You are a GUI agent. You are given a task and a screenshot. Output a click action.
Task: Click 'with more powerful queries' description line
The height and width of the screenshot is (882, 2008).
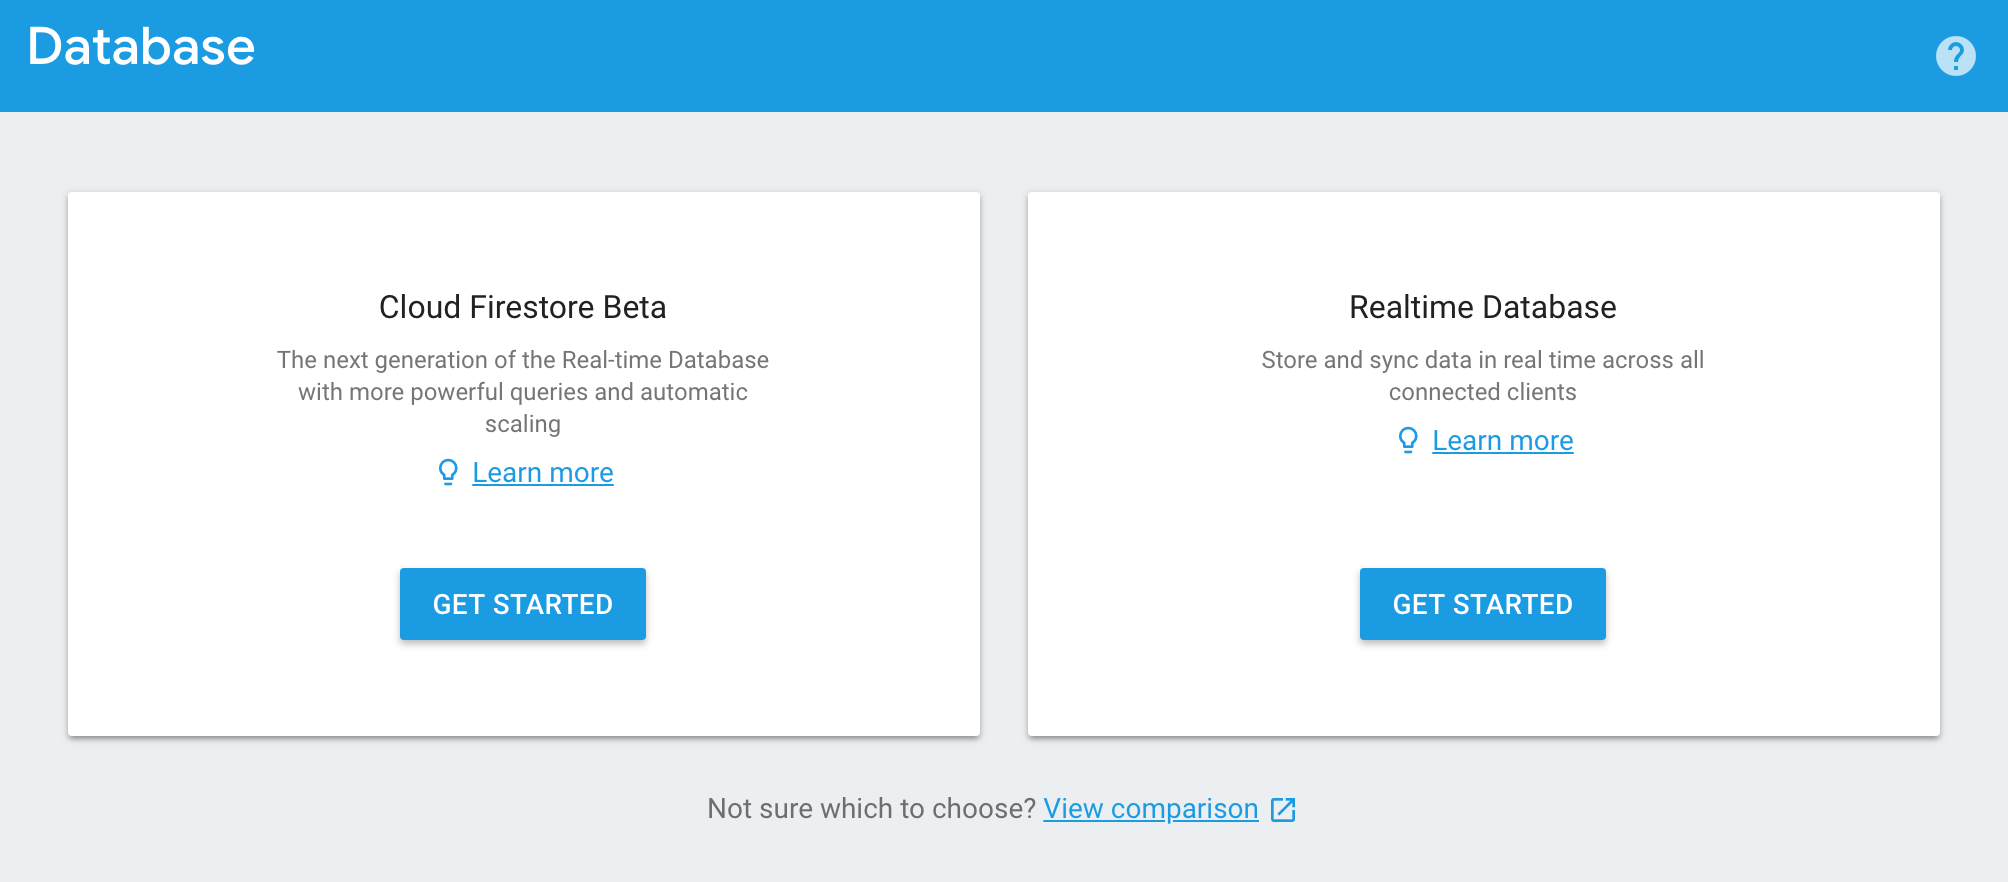pyautogui.click(x=522, y=392)
